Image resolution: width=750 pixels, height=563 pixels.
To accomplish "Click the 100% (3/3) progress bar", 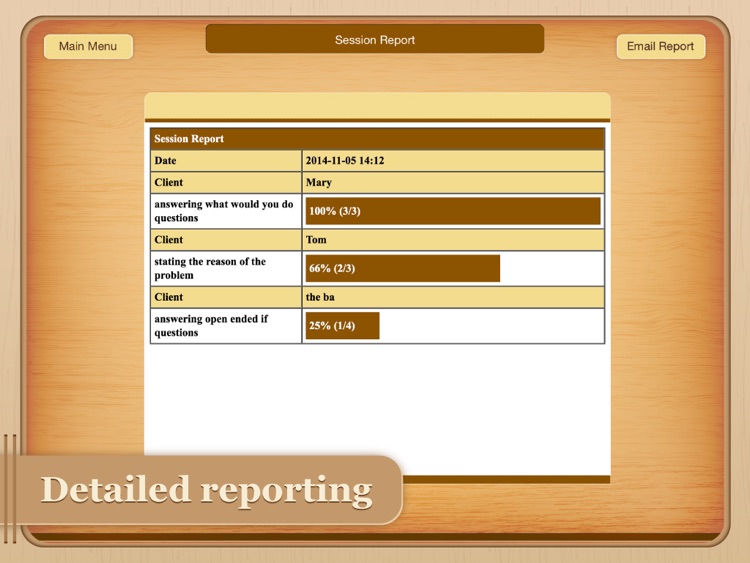I will coord(453,211).
